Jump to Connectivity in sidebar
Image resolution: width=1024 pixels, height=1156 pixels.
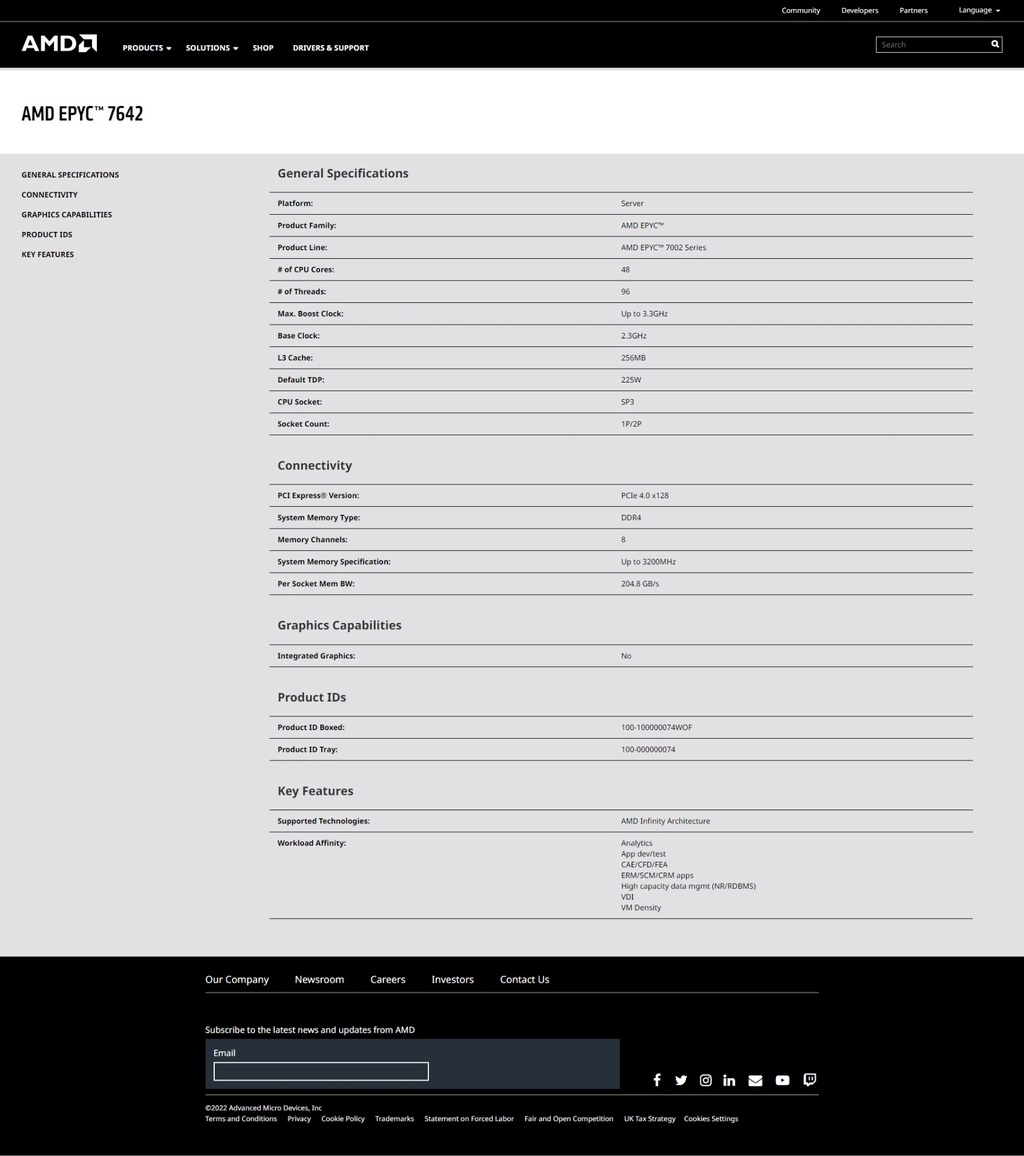coord(49,195)
